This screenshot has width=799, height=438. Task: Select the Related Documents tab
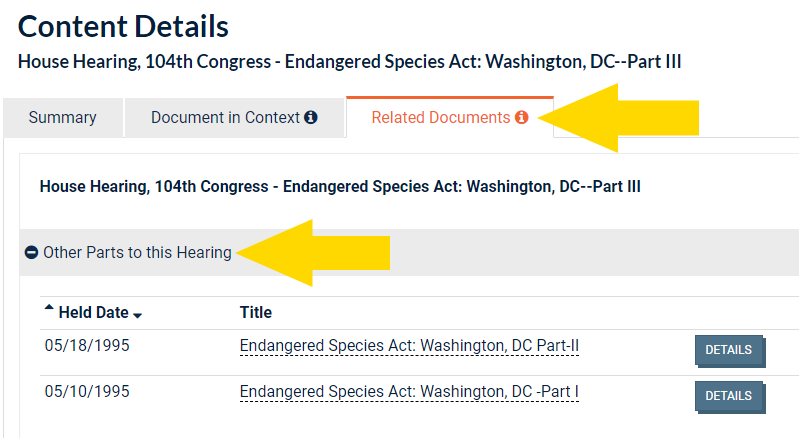(x=440, y=117)
